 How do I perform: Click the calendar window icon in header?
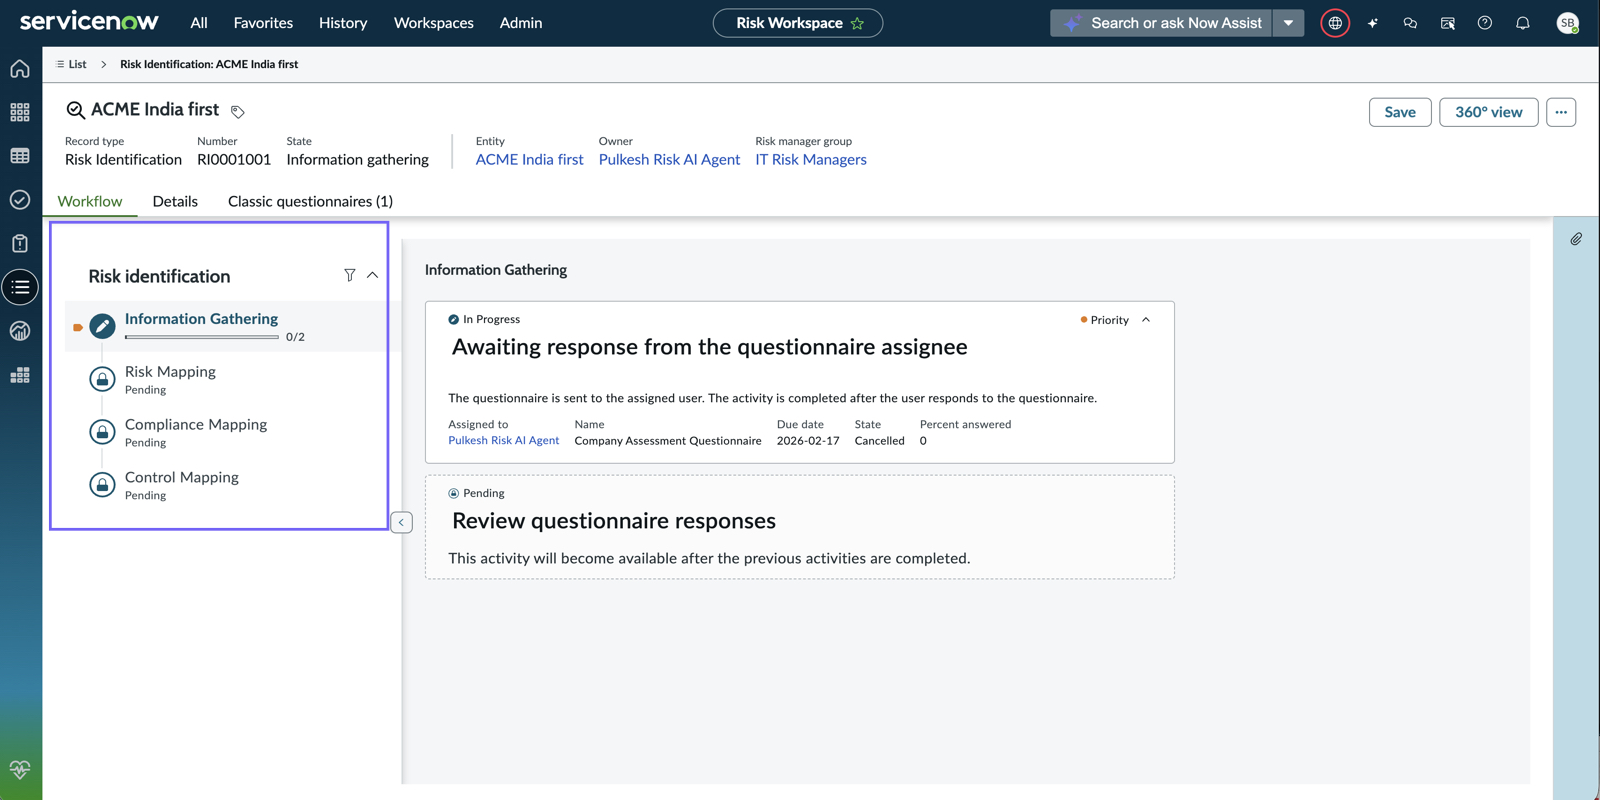click(1448, 23)
